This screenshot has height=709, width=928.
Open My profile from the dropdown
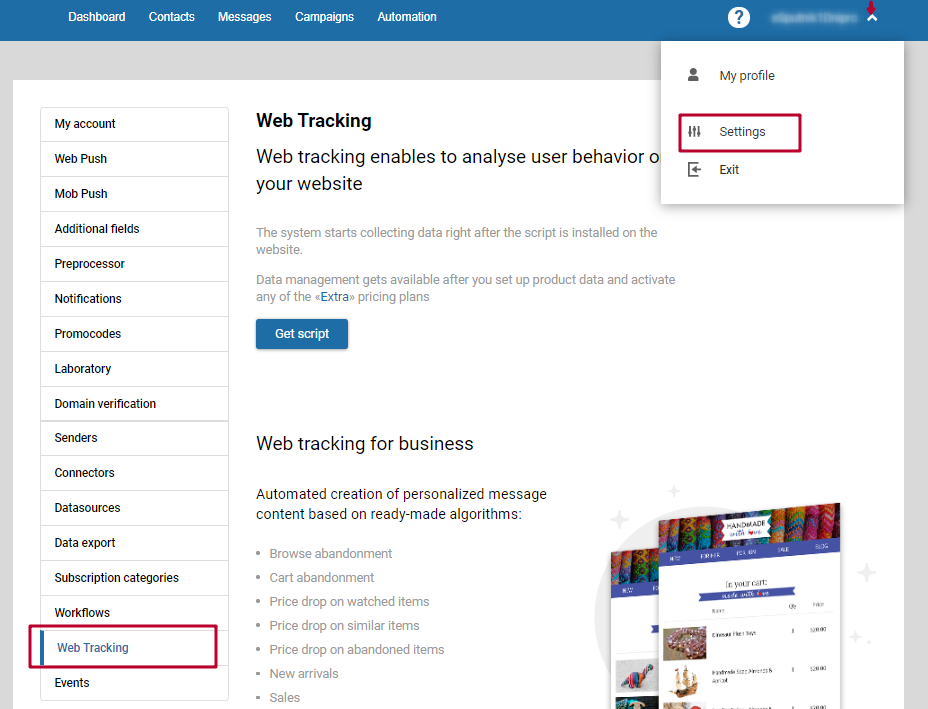pos(747,75)
